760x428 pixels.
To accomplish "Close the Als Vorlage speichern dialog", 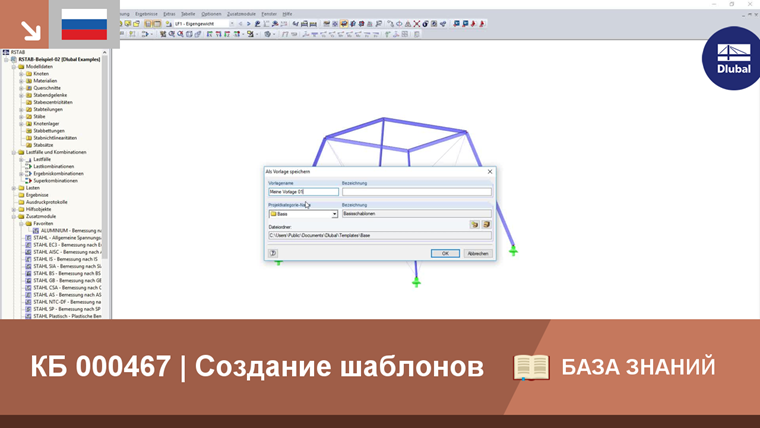I will pyautogui.click(x=490, y=172).
